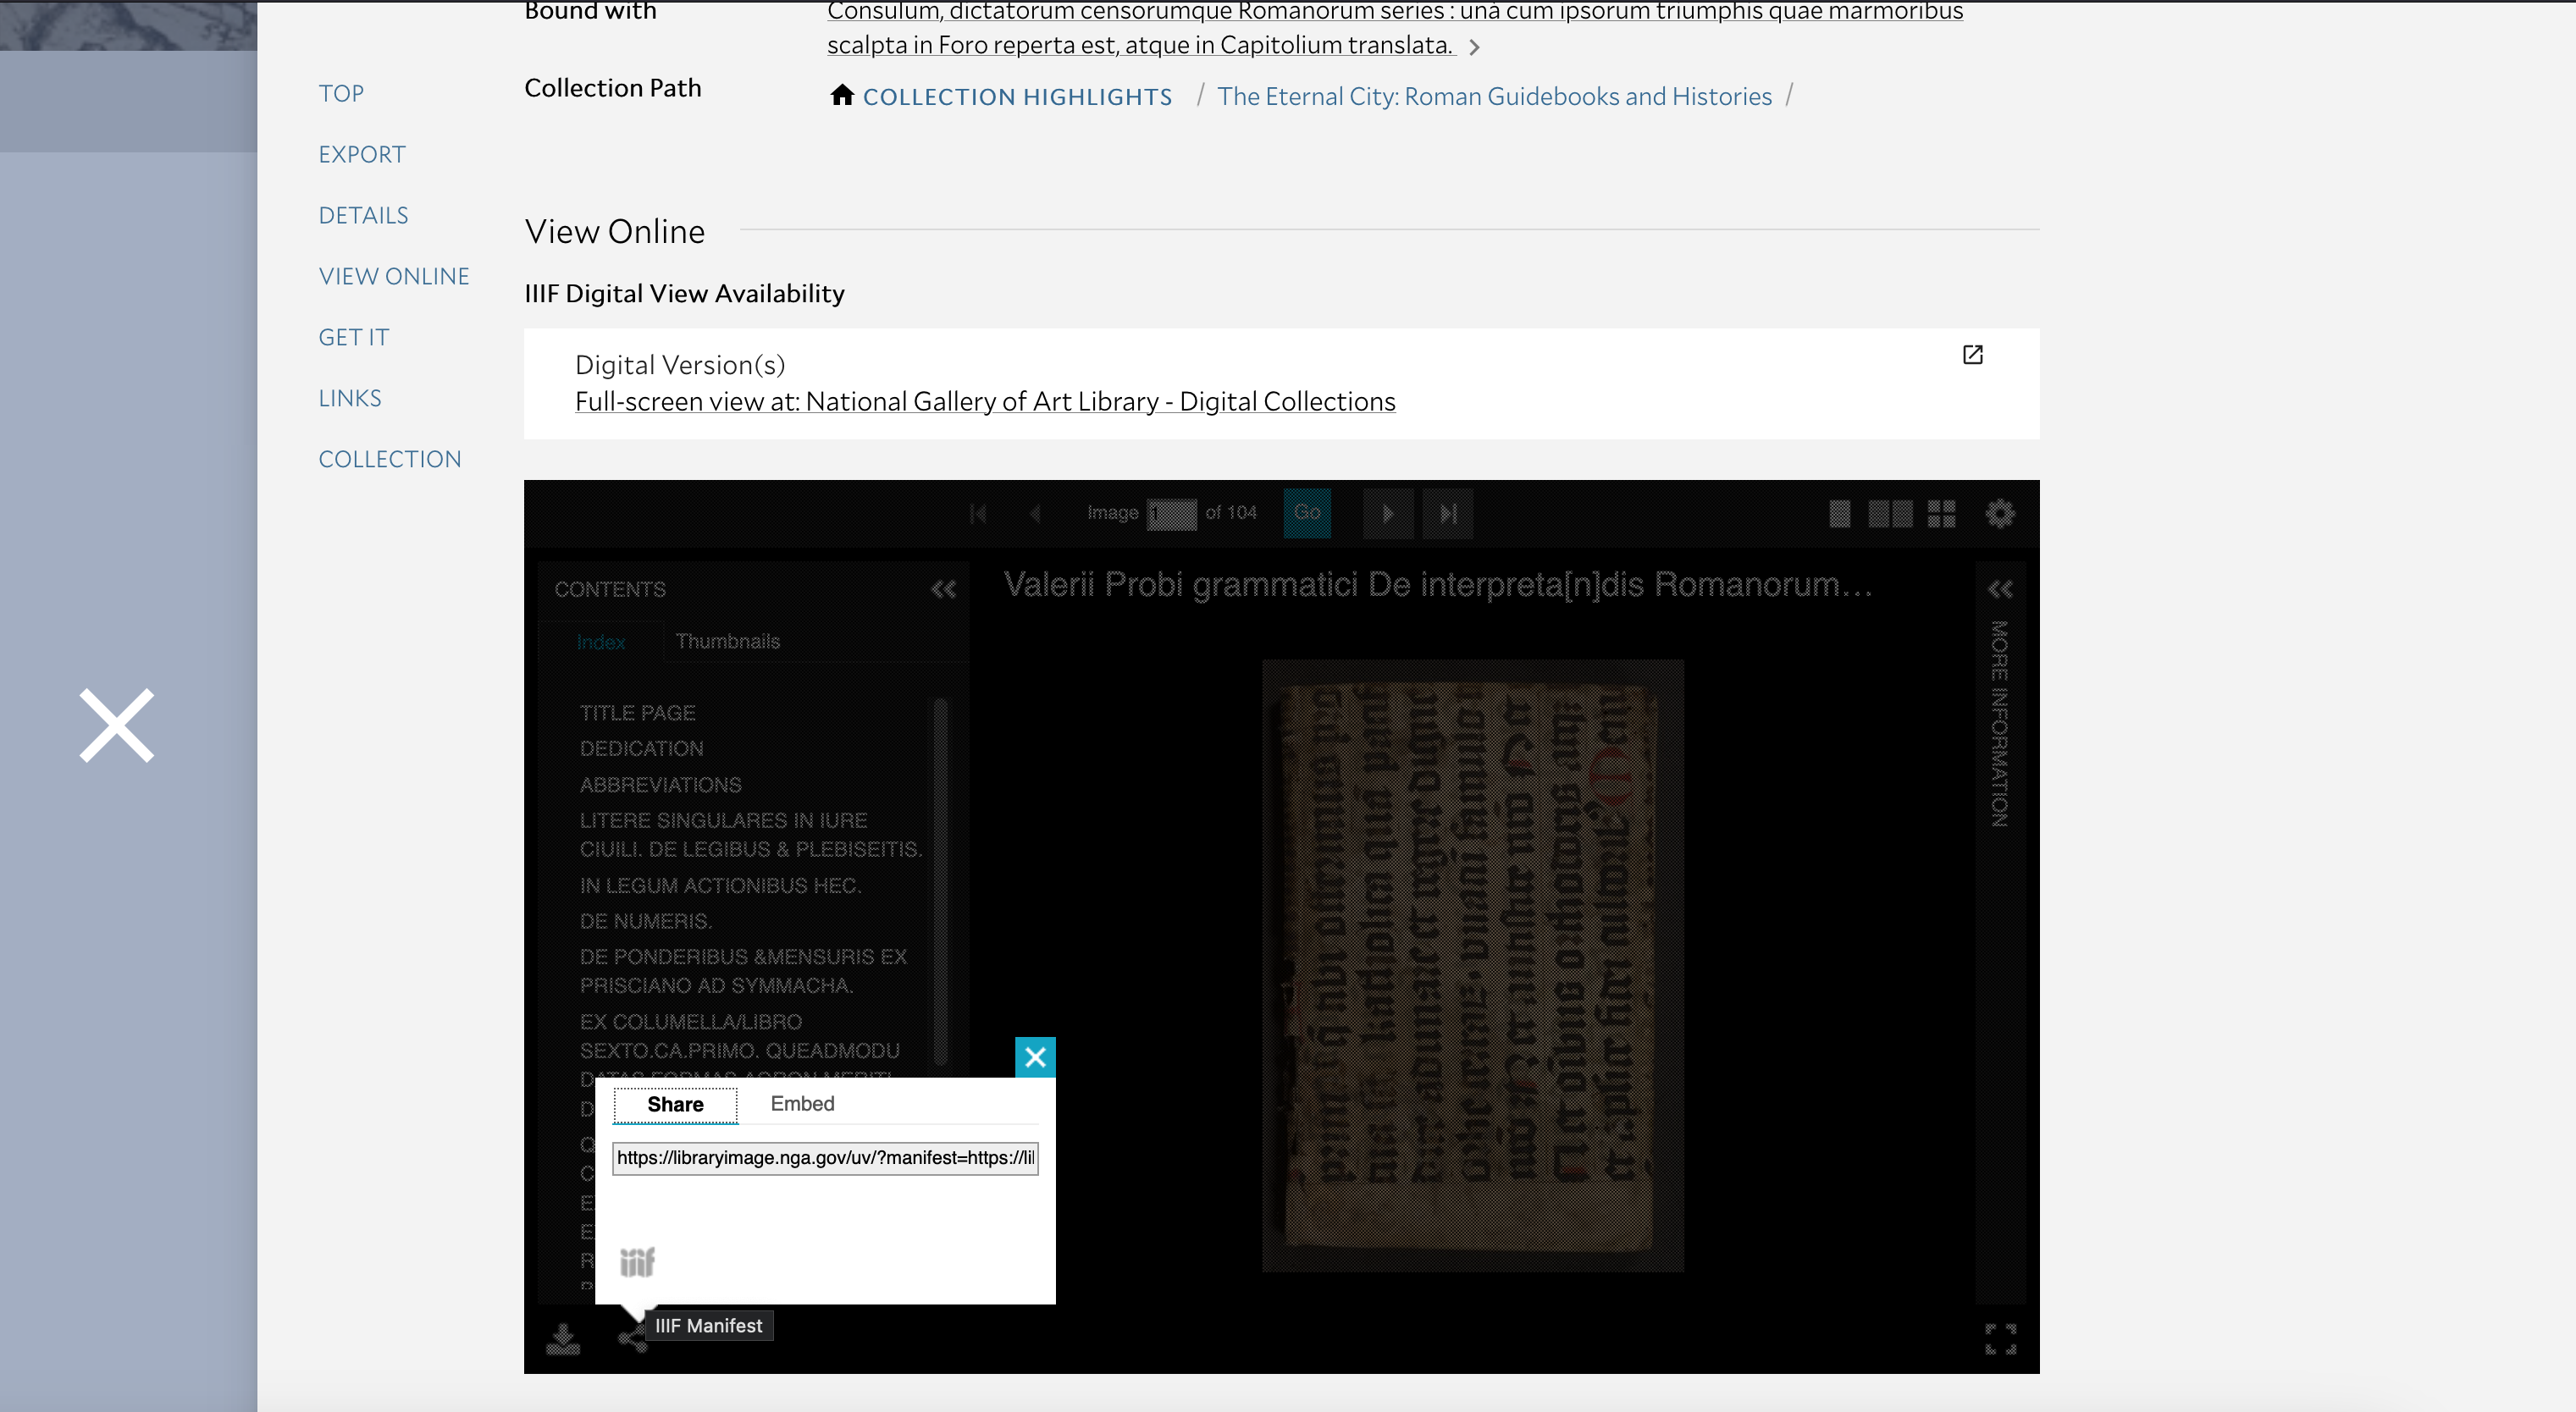Select IN LEGUM ACTIONIBUS HEC entry

[x=720, y=886]
